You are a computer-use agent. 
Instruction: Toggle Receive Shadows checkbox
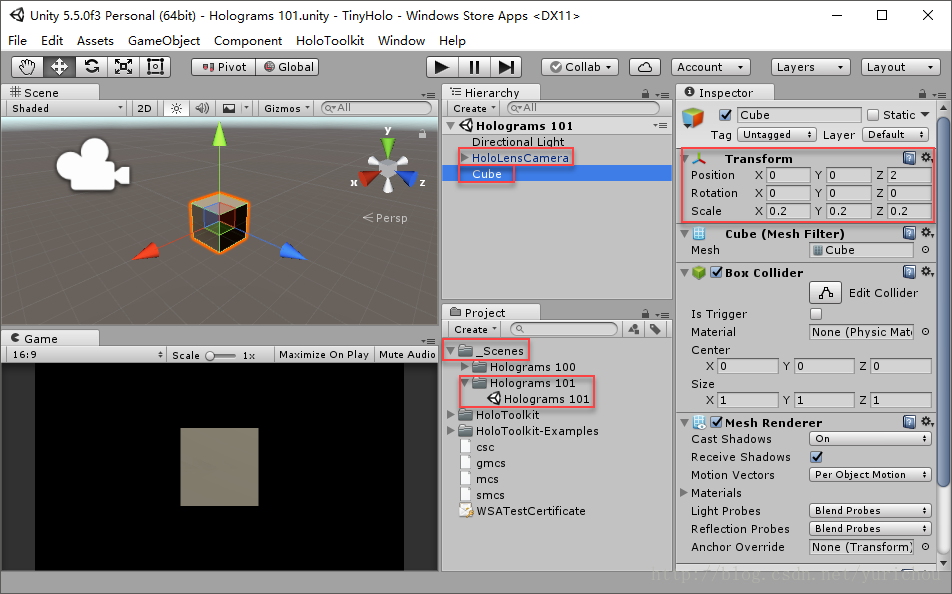tap(816, 457)
